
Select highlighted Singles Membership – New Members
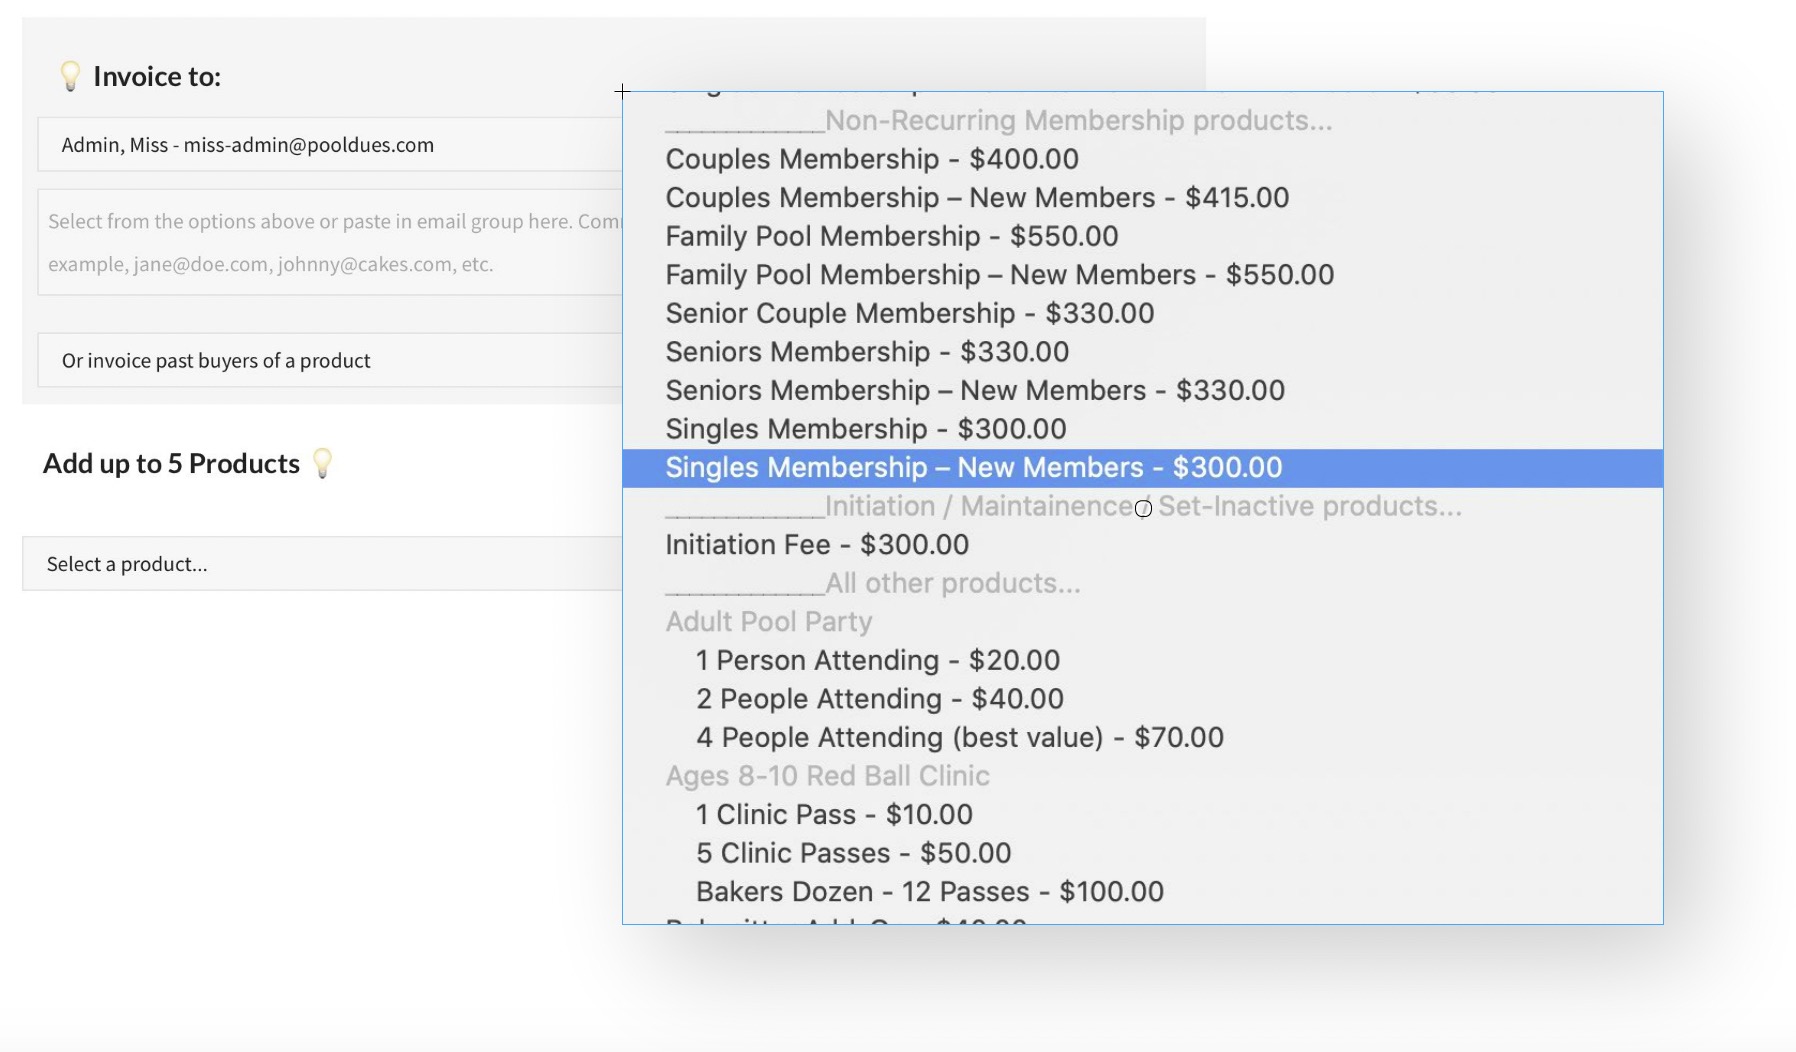pyautogui.click(x=973, y=468)
